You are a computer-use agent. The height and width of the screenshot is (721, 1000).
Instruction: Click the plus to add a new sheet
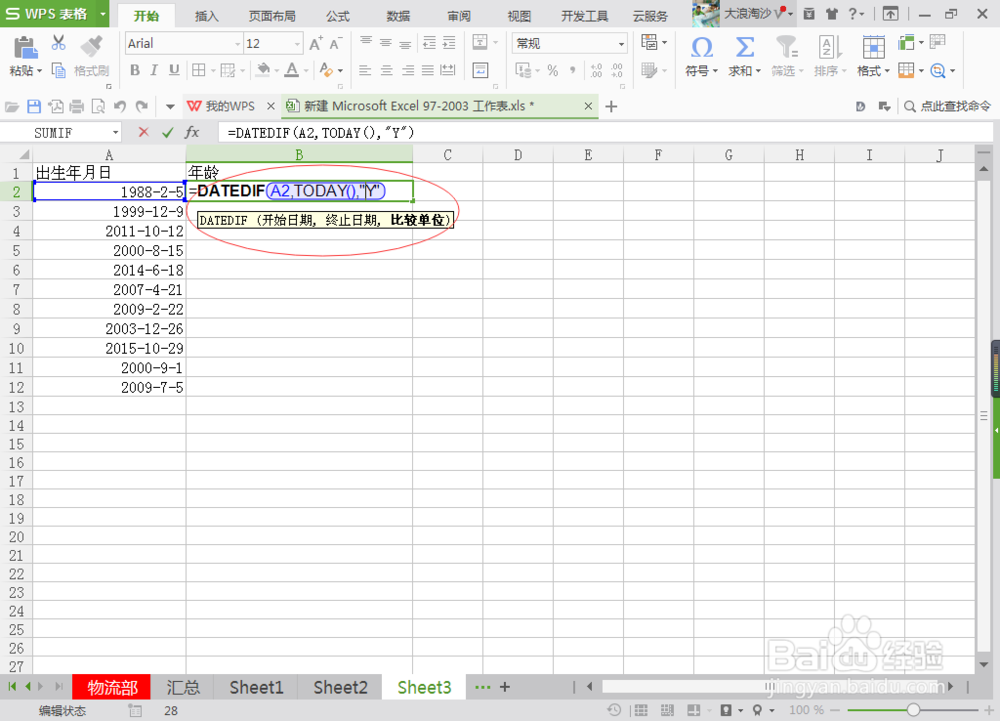tap(504, 687)
